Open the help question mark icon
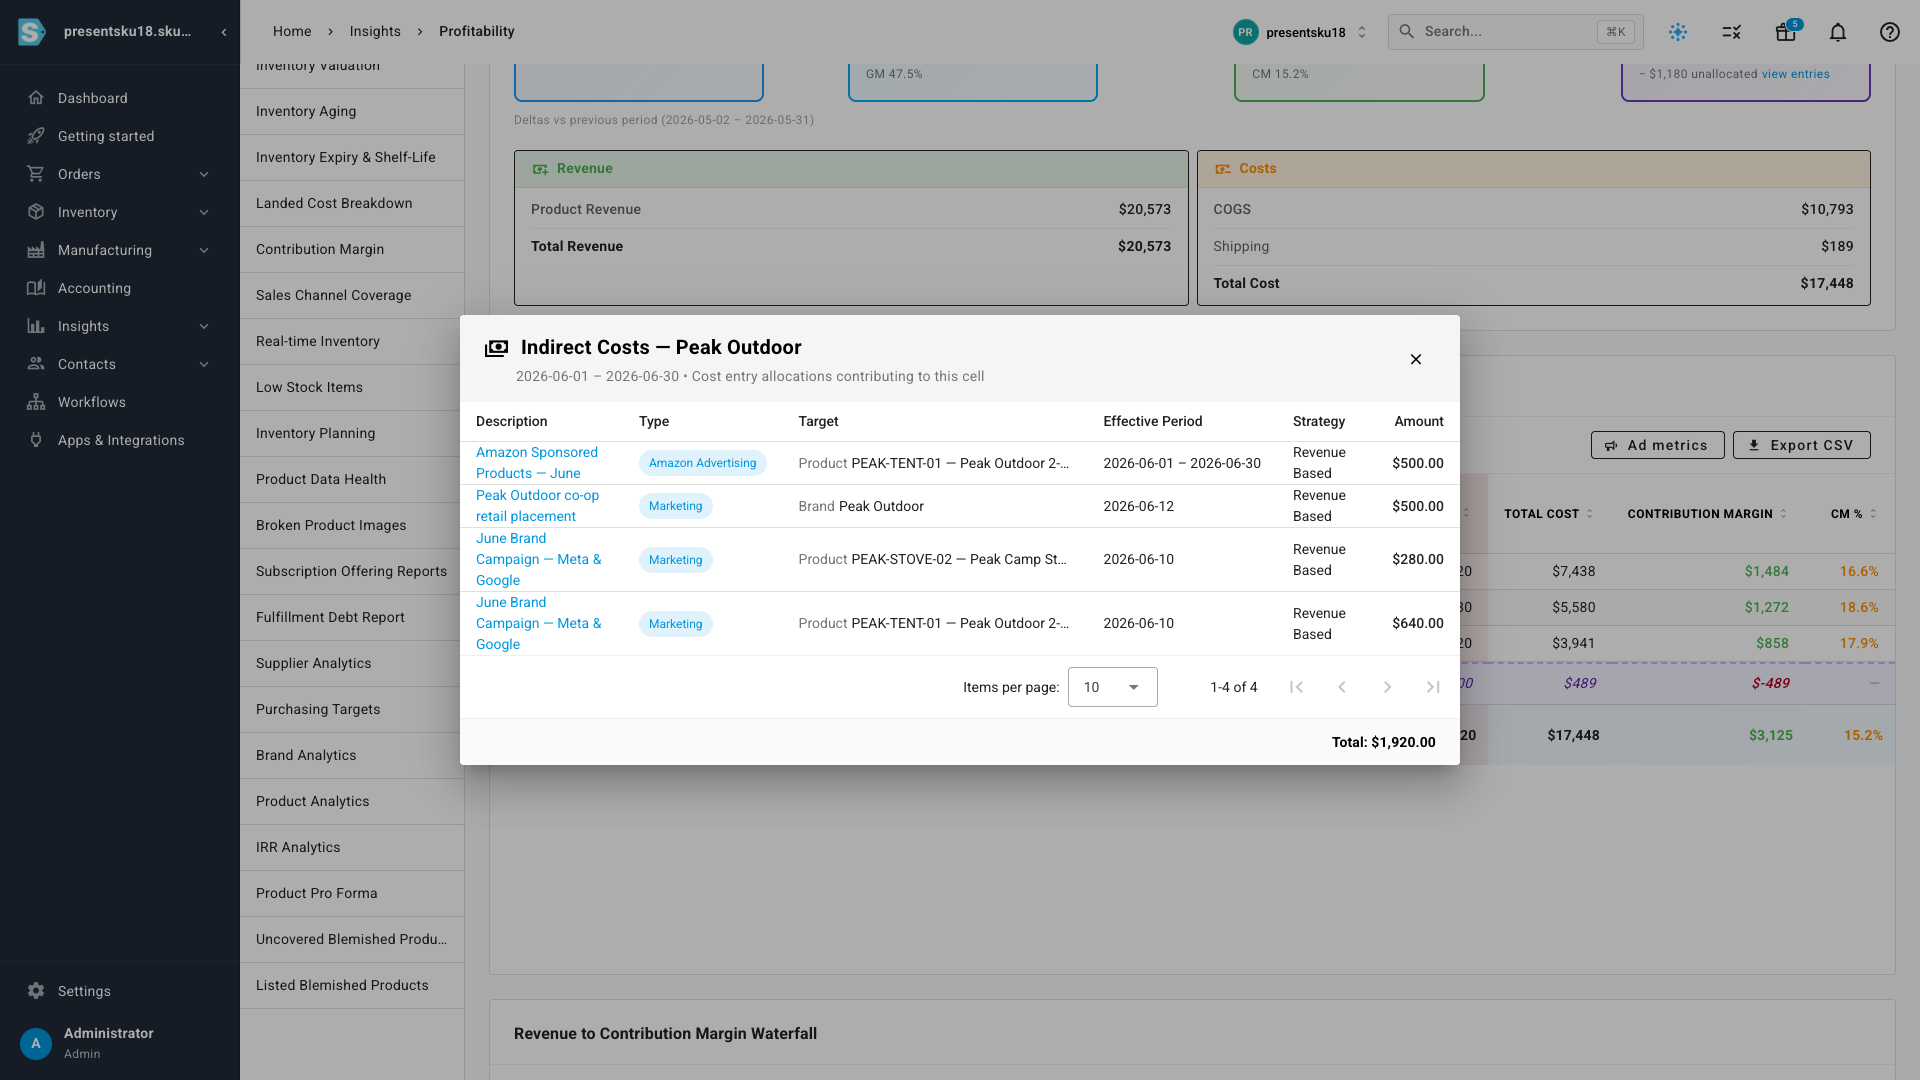The width and height of the screenshot is (1920, 1080). pos(1890,32)
